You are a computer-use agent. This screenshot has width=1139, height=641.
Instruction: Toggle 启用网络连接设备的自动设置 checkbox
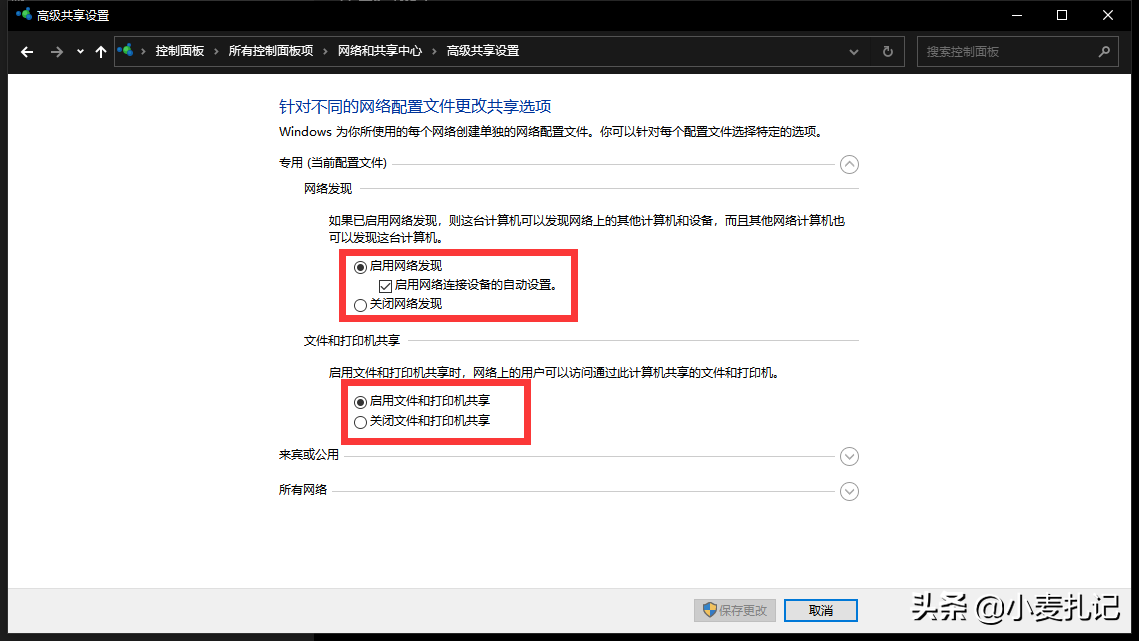pos(385,286)
